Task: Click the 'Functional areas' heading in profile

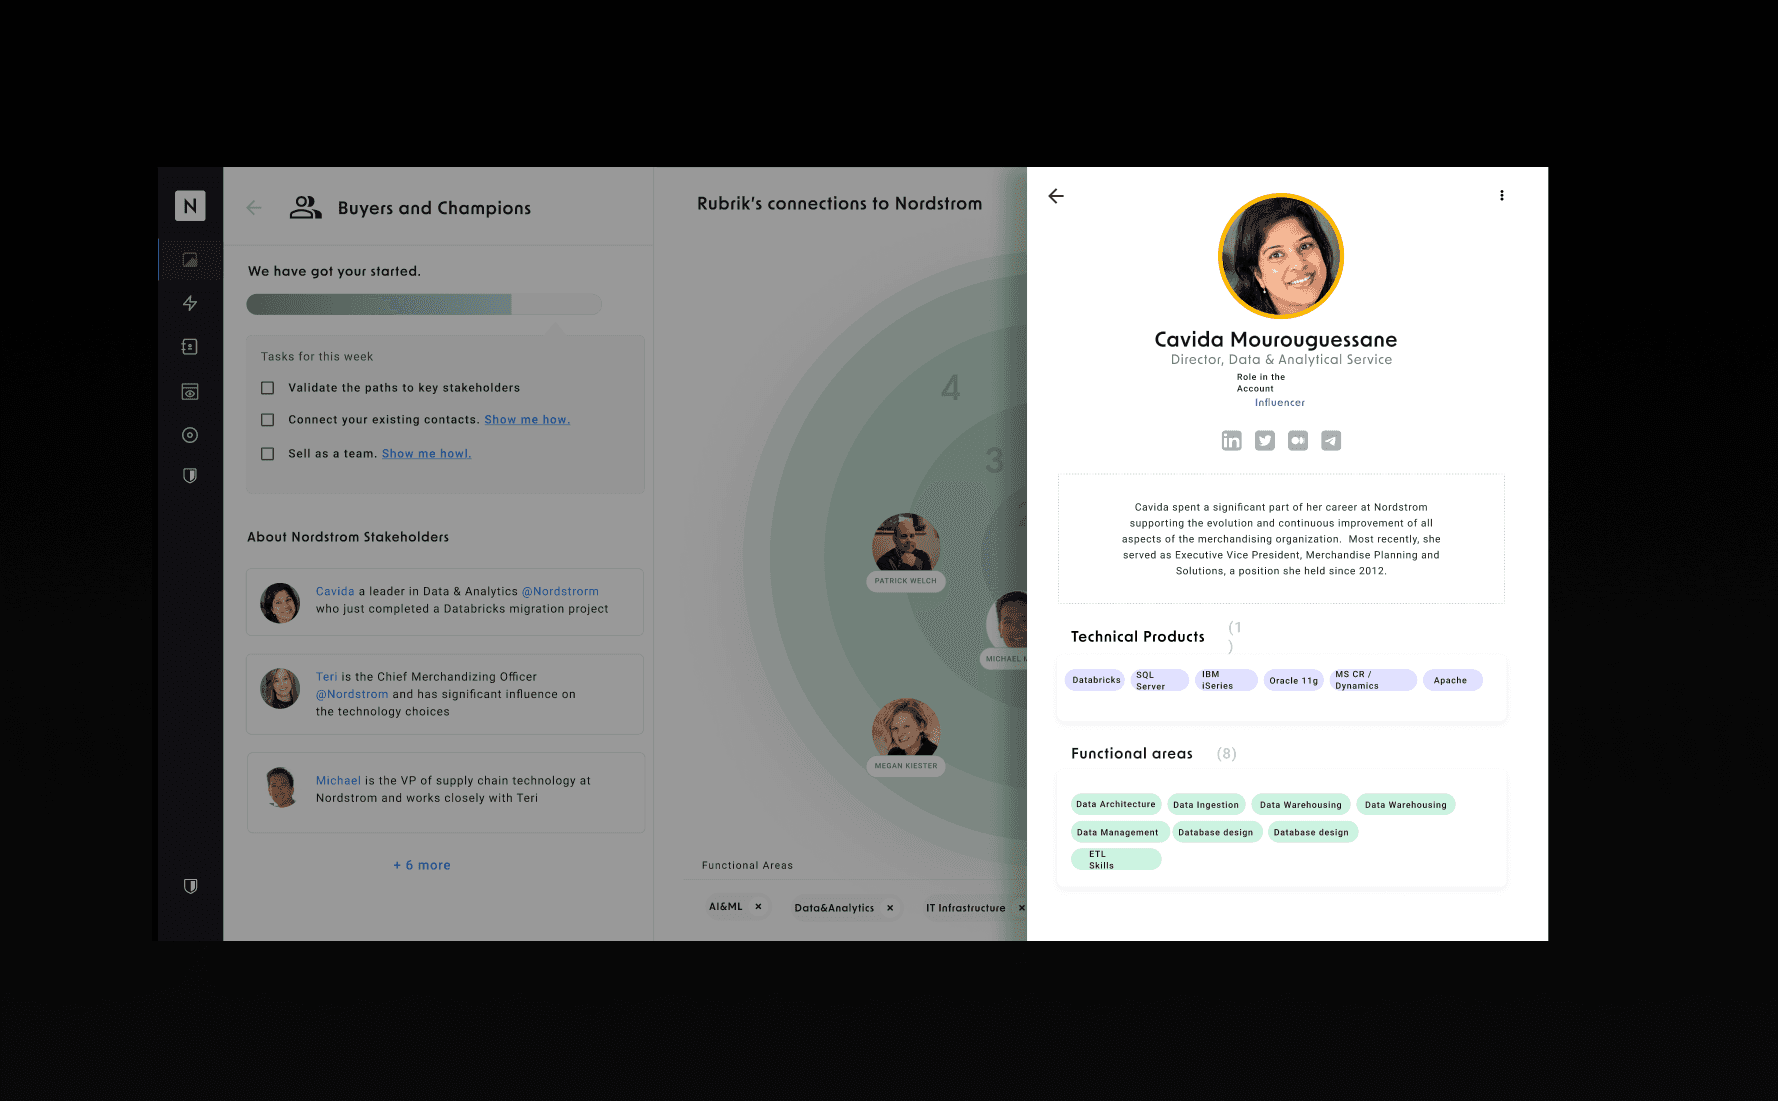Action: coord(1132,754)
